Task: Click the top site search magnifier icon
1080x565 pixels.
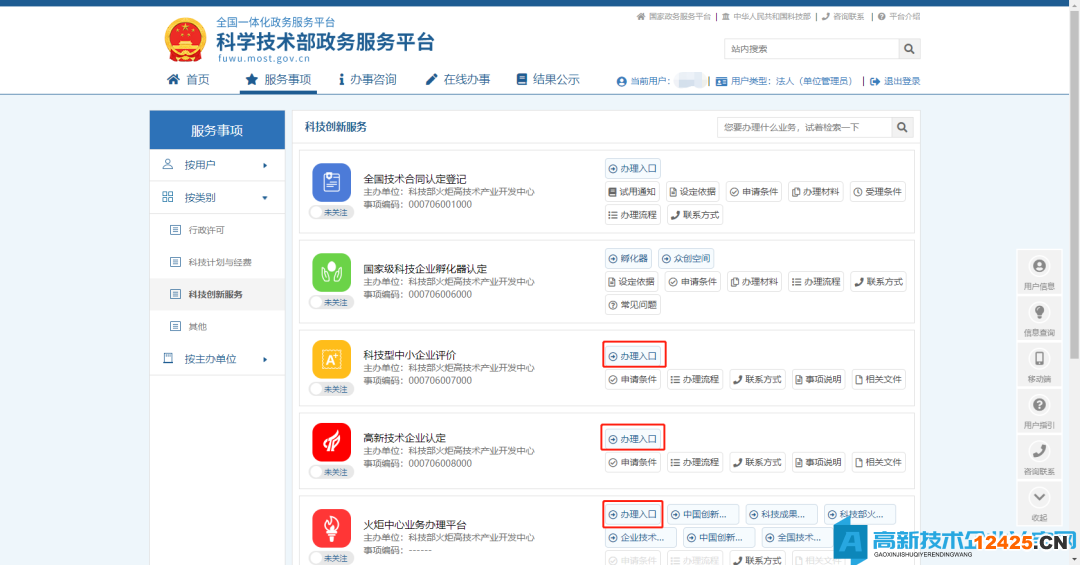Action: (x=908, y=49)
